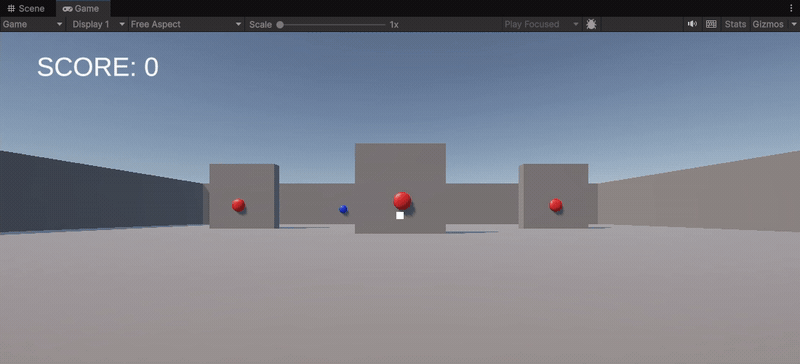
Task: Click the white square crosshair
Action: 400,215
